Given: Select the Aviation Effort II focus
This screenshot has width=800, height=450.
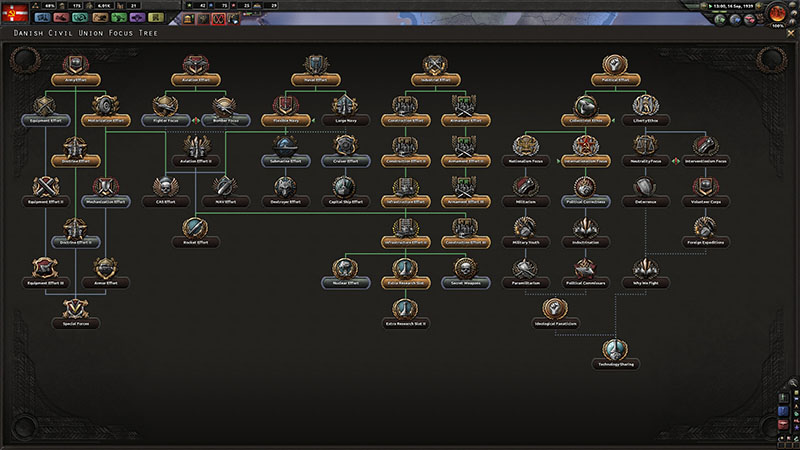Looking at the screenshot, I should click(196, 152).
